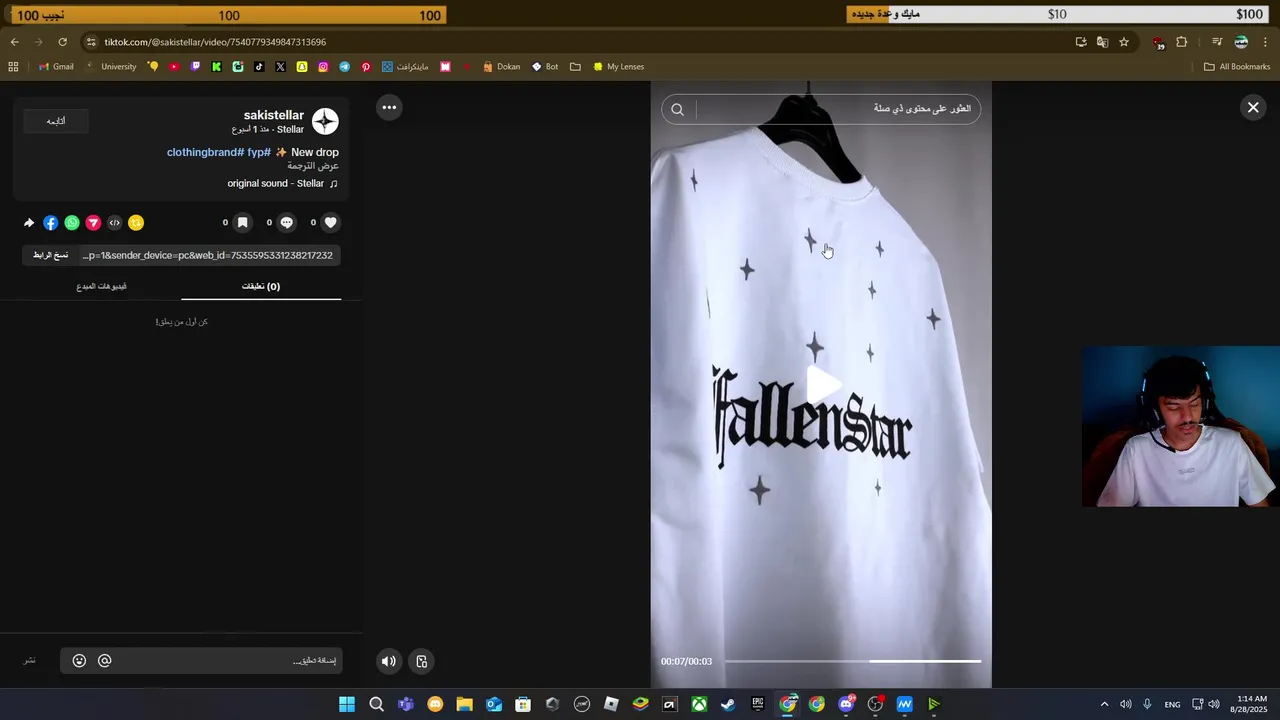Open the Bot bookmark
The width and height of the screenshot is (1280, 720).
tap(545, 67)
